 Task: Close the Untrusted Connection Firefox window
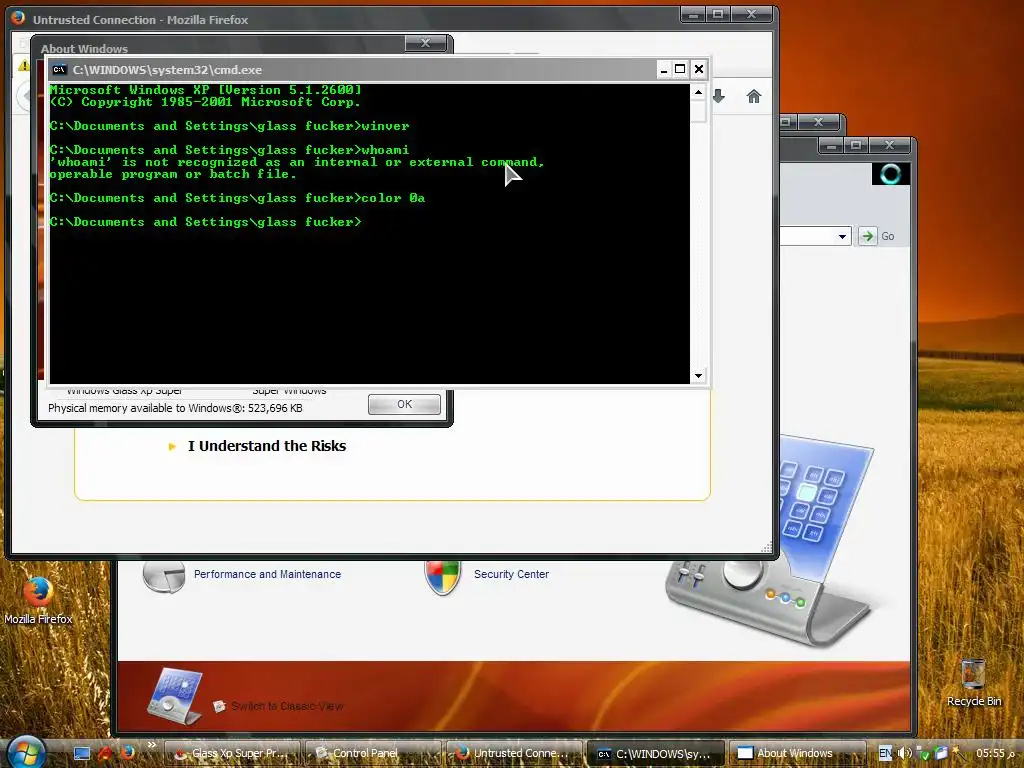coord(751,14)
